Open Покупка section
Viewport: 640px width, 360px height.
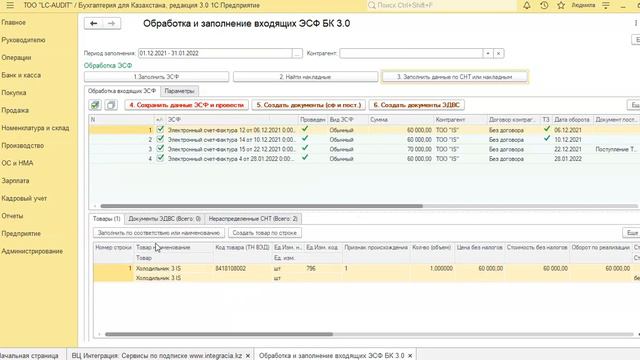14,93
